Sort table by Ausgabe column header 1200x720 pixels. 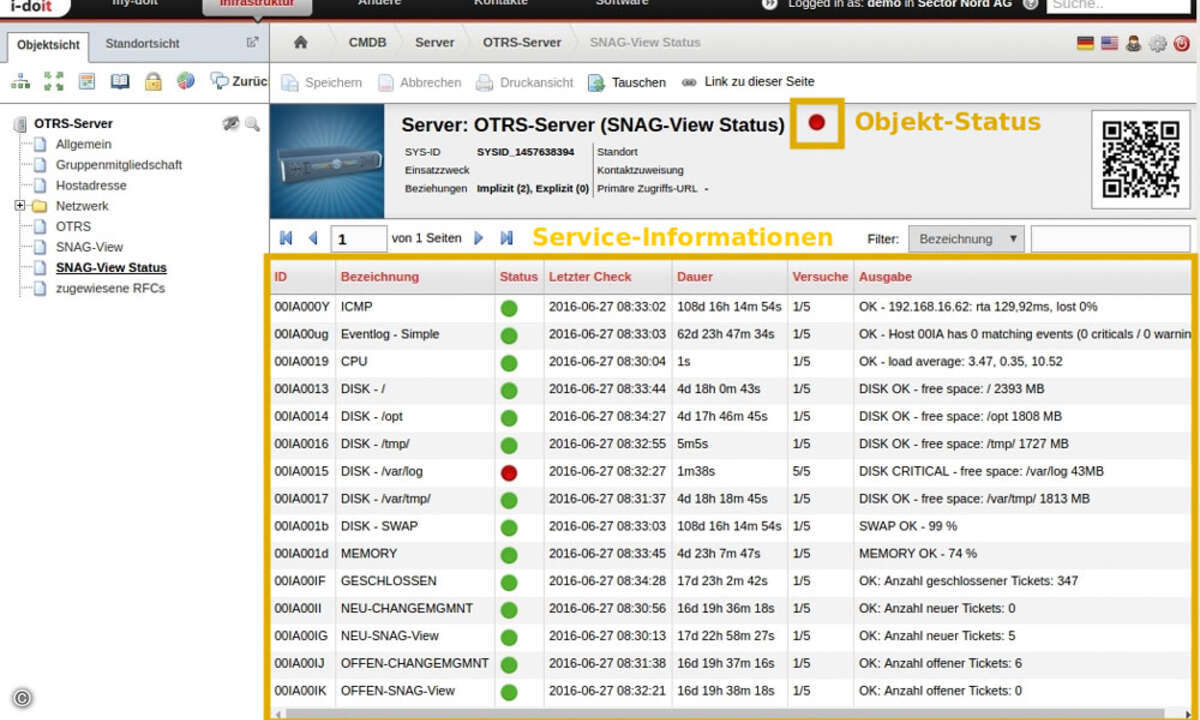(885, 277)
